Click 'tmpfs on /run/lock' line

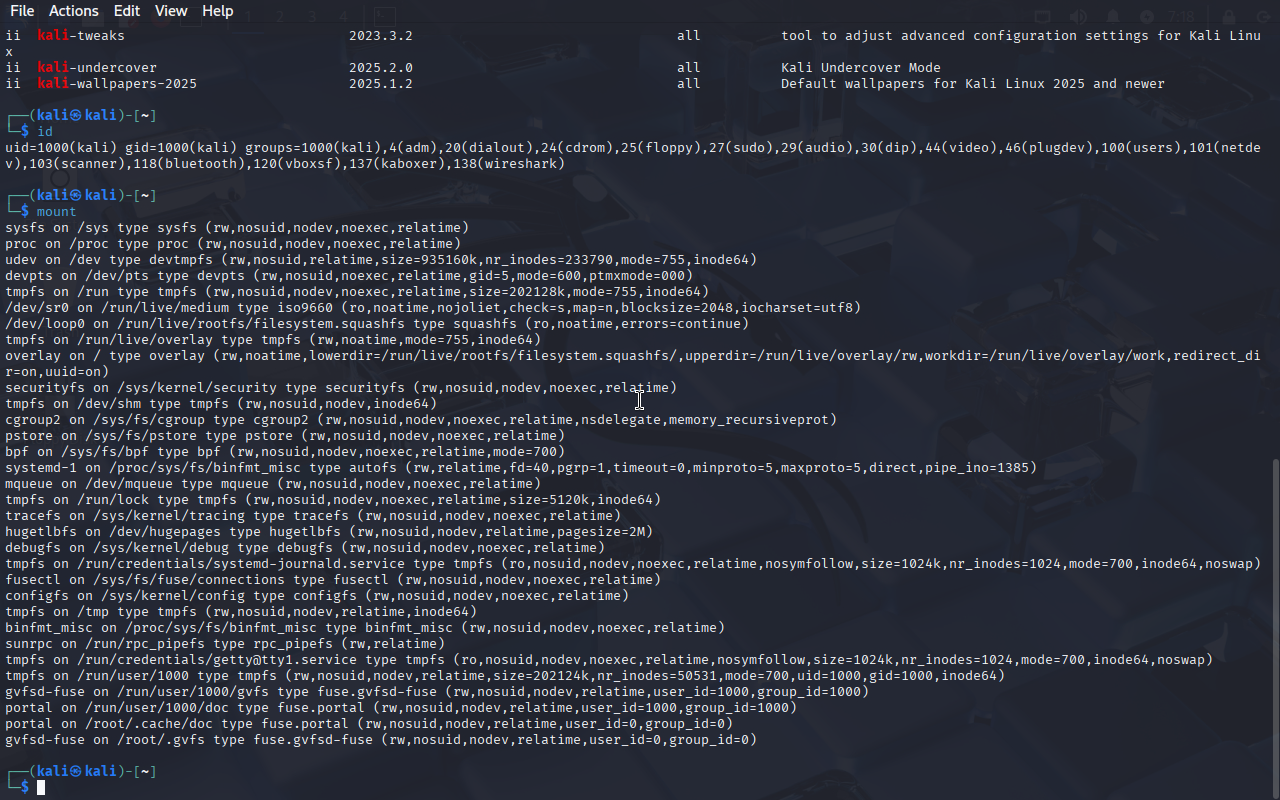(x=333, y=499)
